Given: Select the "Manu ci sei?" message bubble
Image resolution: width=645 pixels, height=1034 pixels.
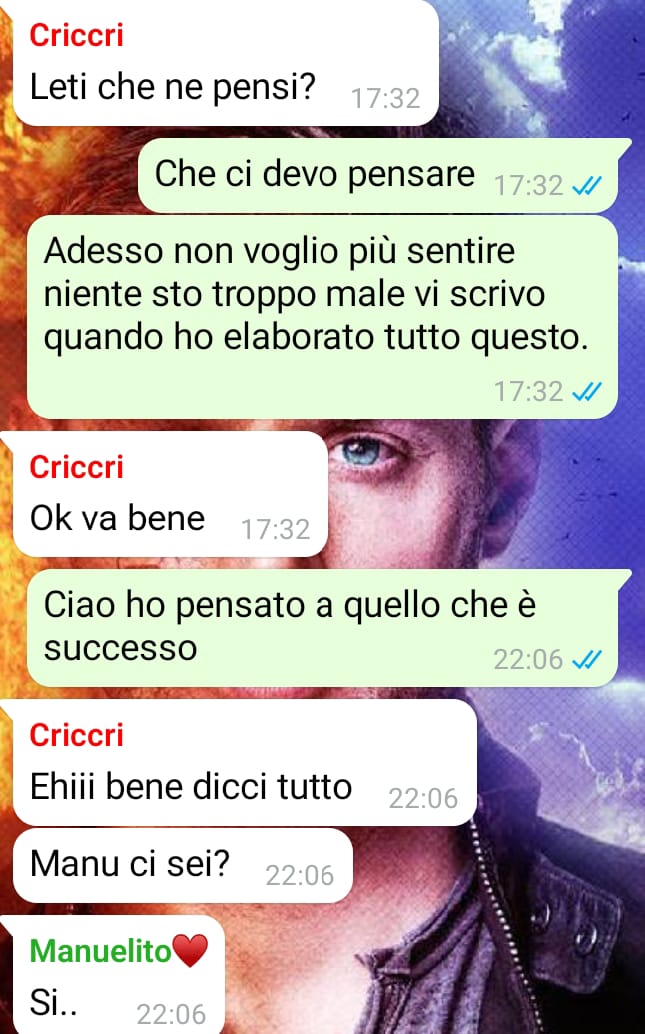Looking at the screenshot, I should (x=183, y=866).
